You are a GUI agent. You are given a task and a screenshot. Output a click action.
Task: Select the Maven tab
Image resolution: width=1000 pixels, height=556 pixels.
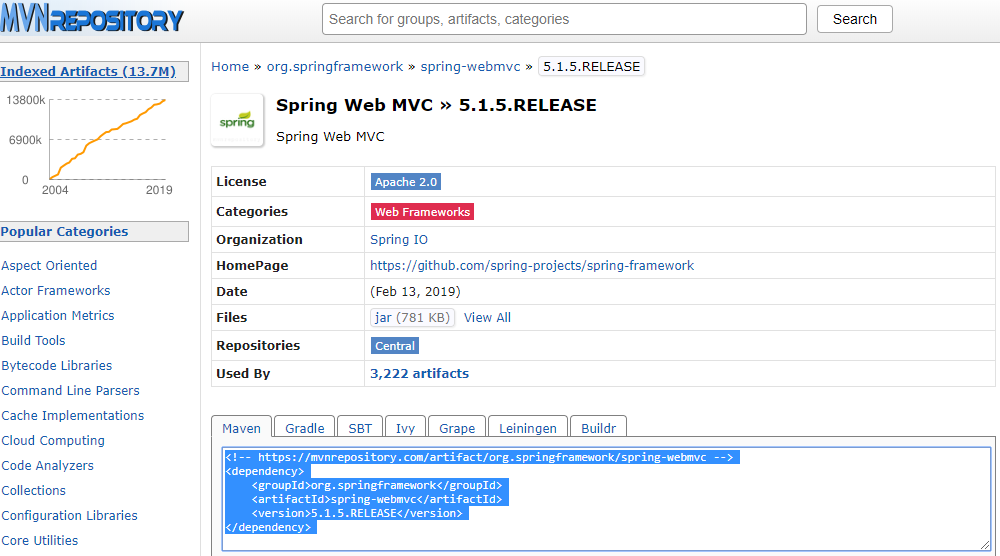pos(241,428)
